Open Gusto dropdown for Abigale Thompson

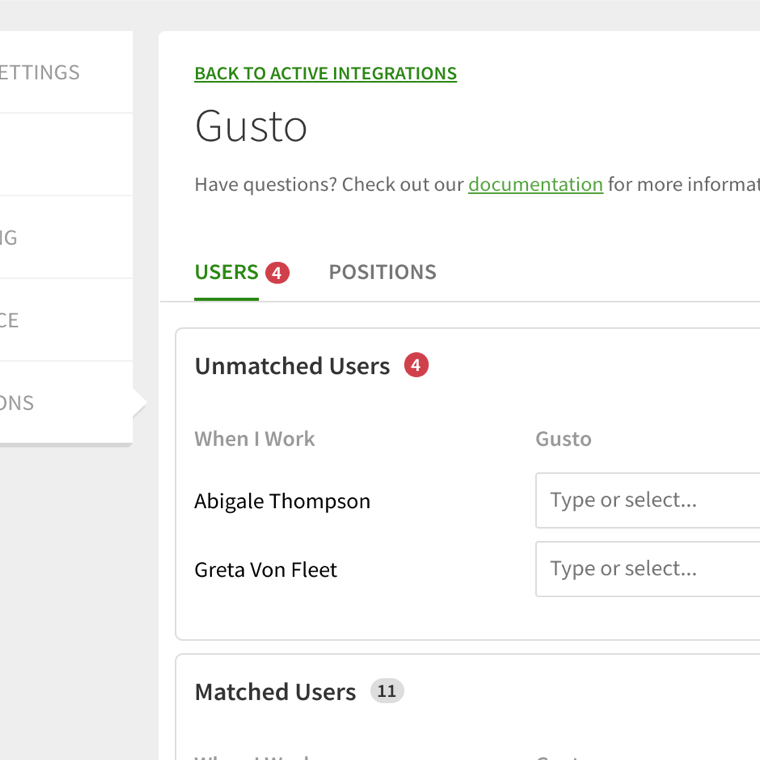648,500
